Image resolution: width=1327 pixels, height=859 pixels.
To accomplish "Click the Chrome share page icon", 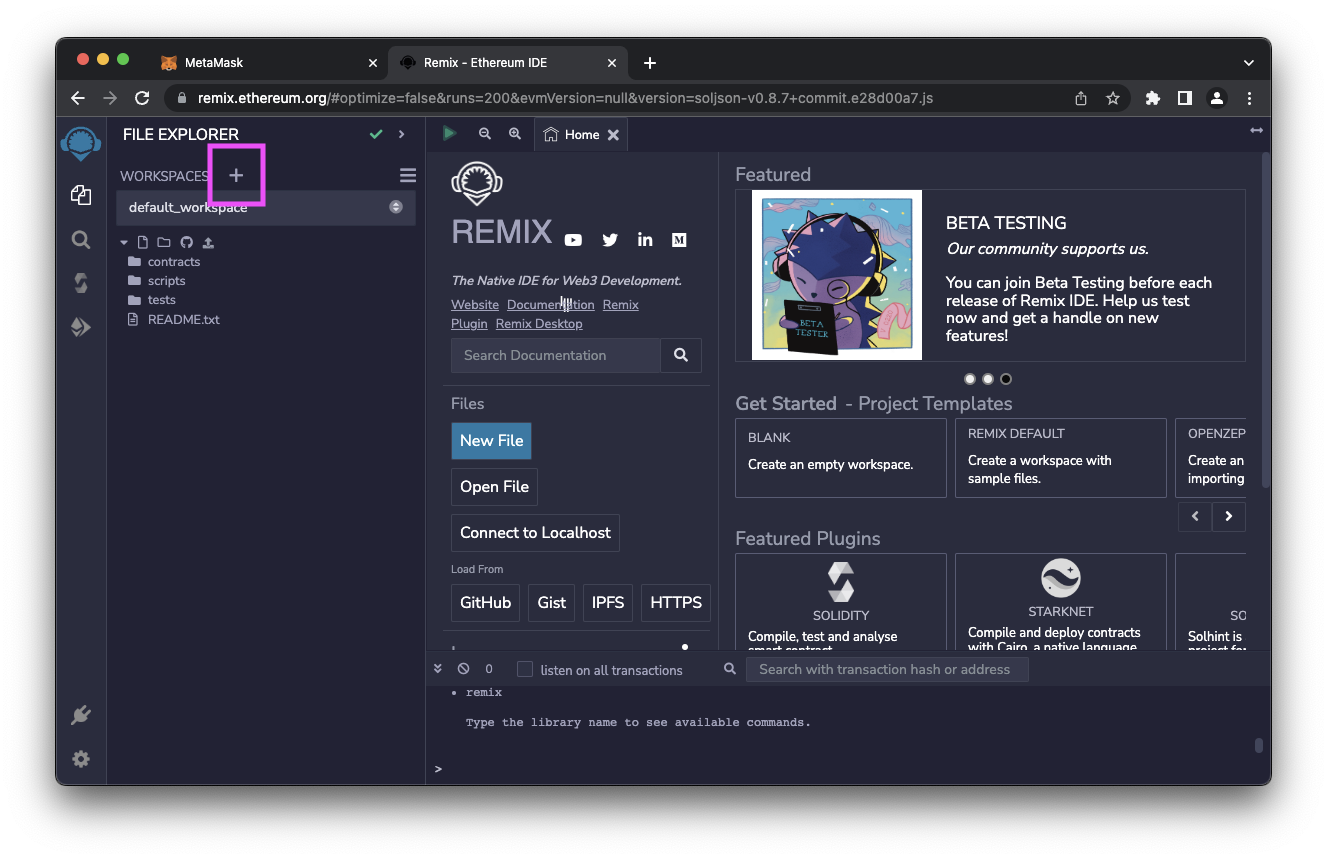I will point(1081,98).
